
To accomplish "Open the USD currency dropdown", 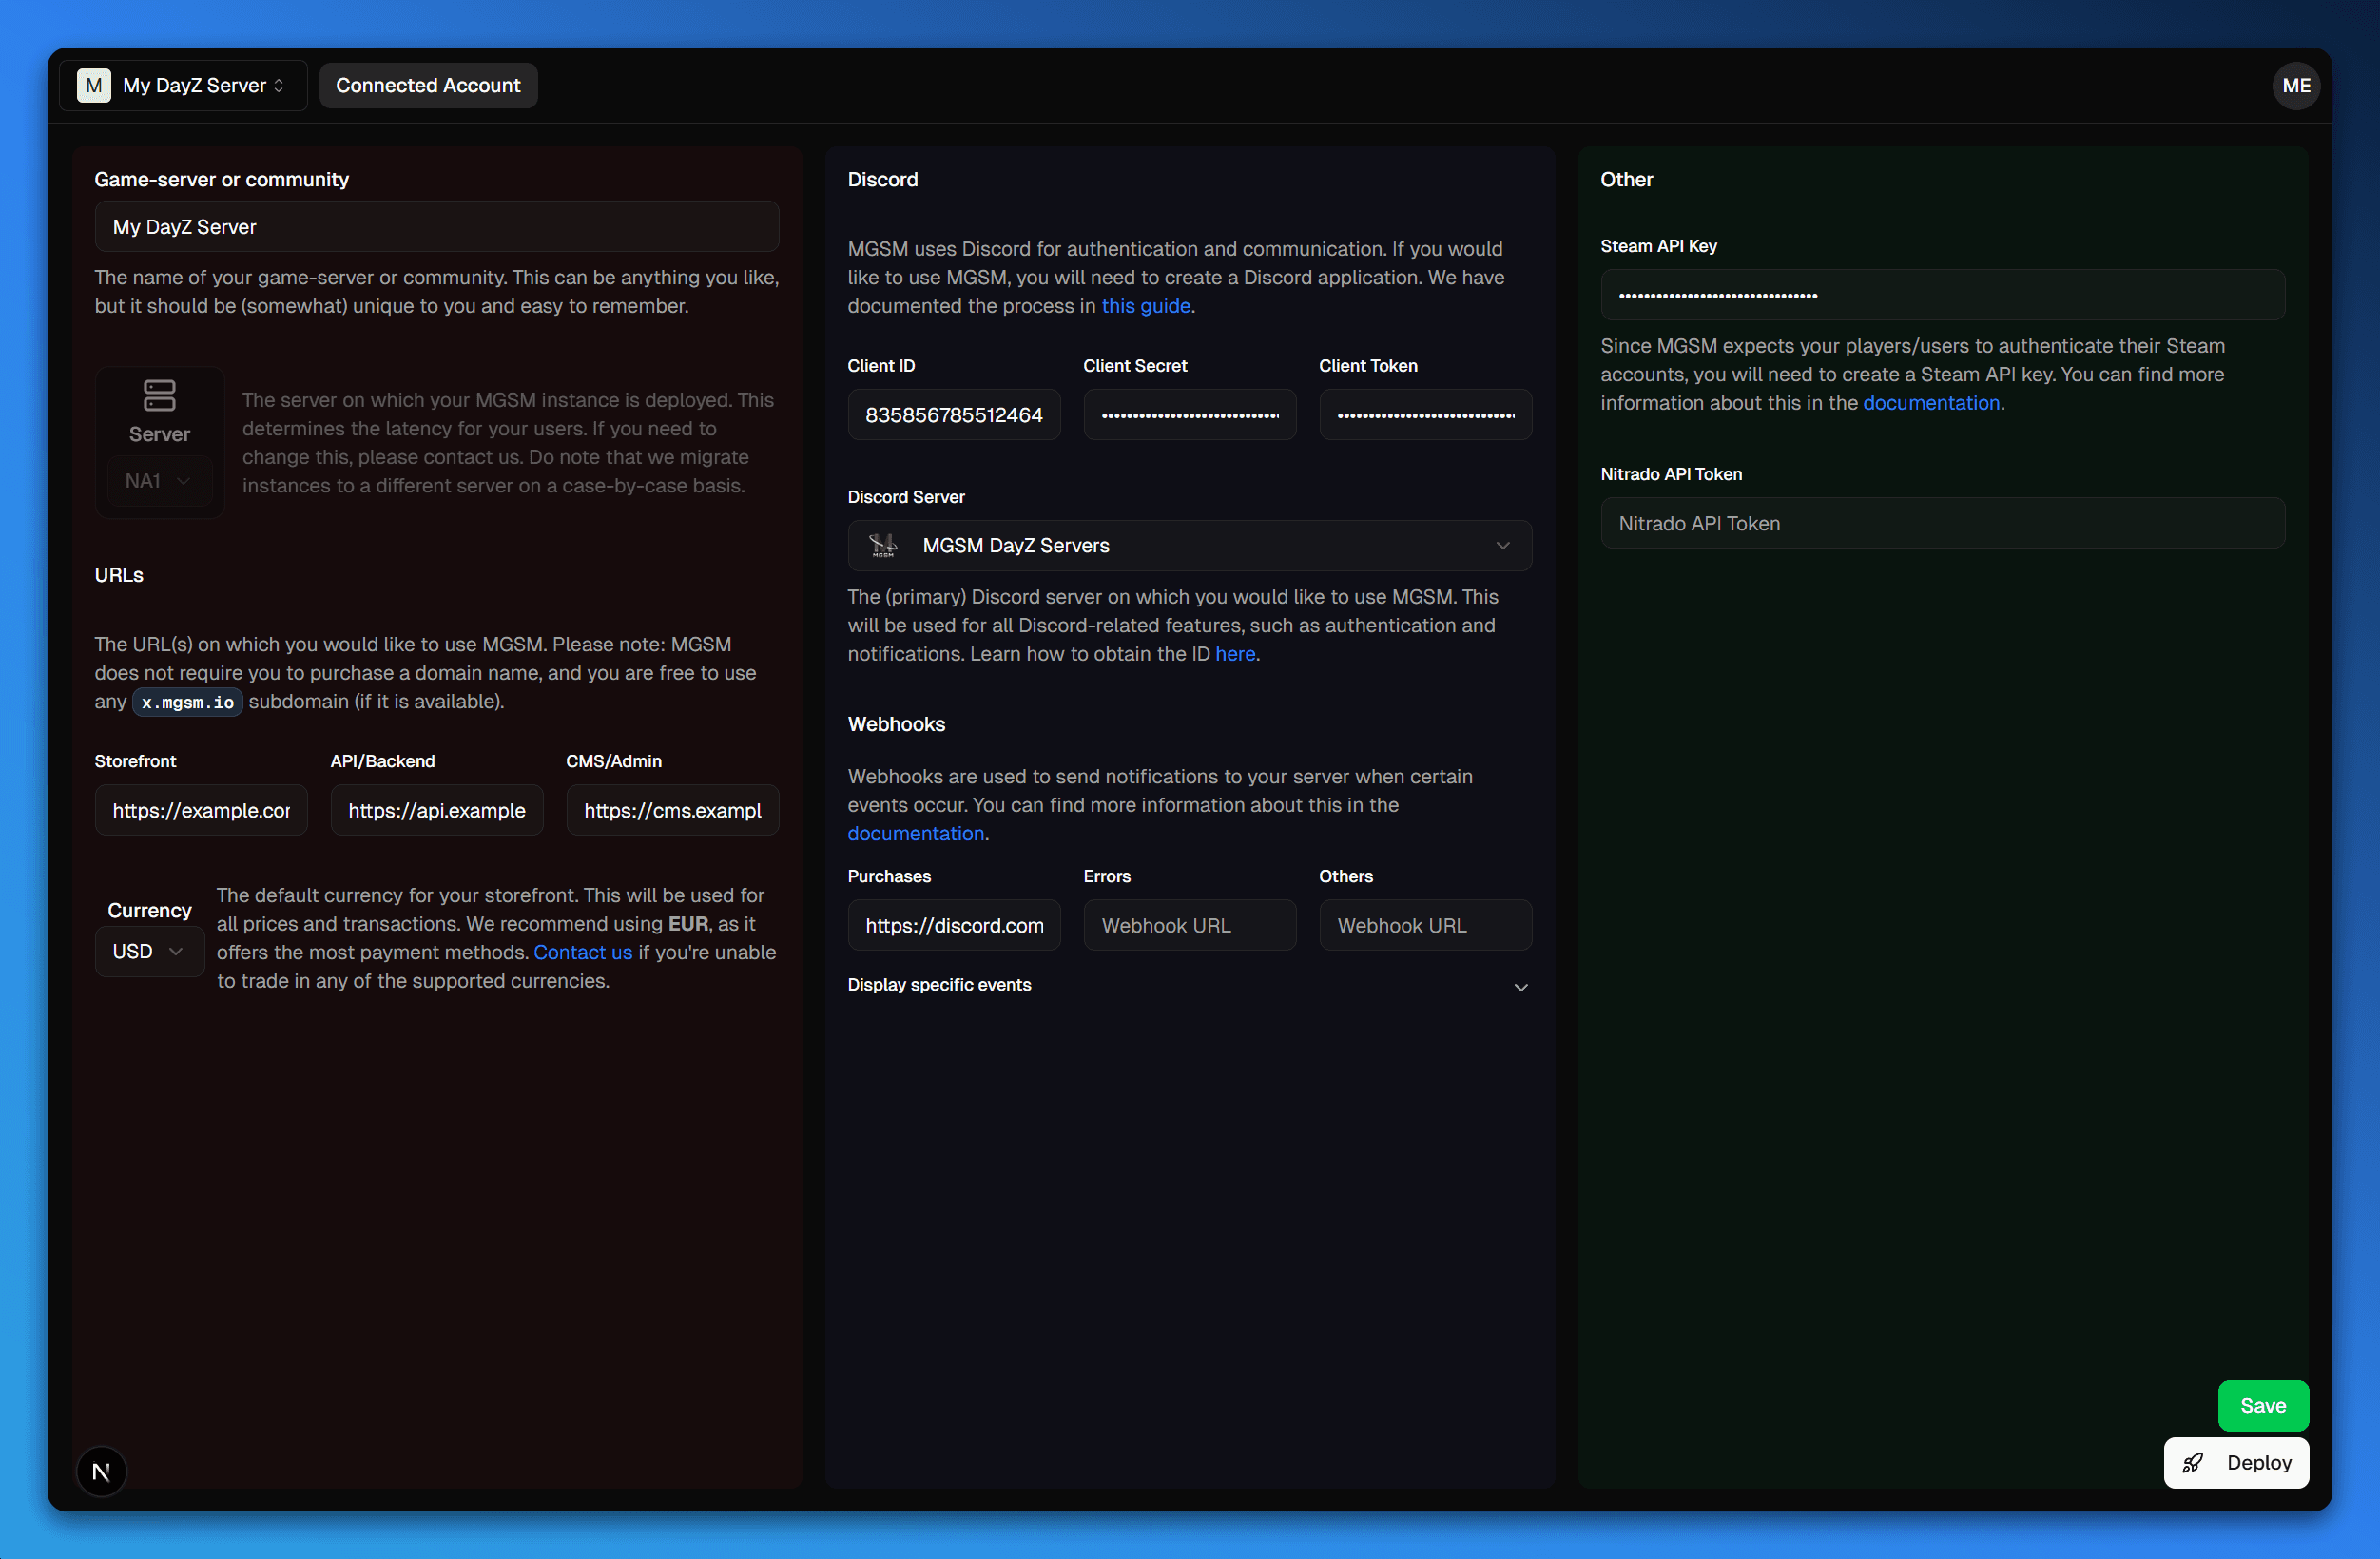I will [149, 951].
